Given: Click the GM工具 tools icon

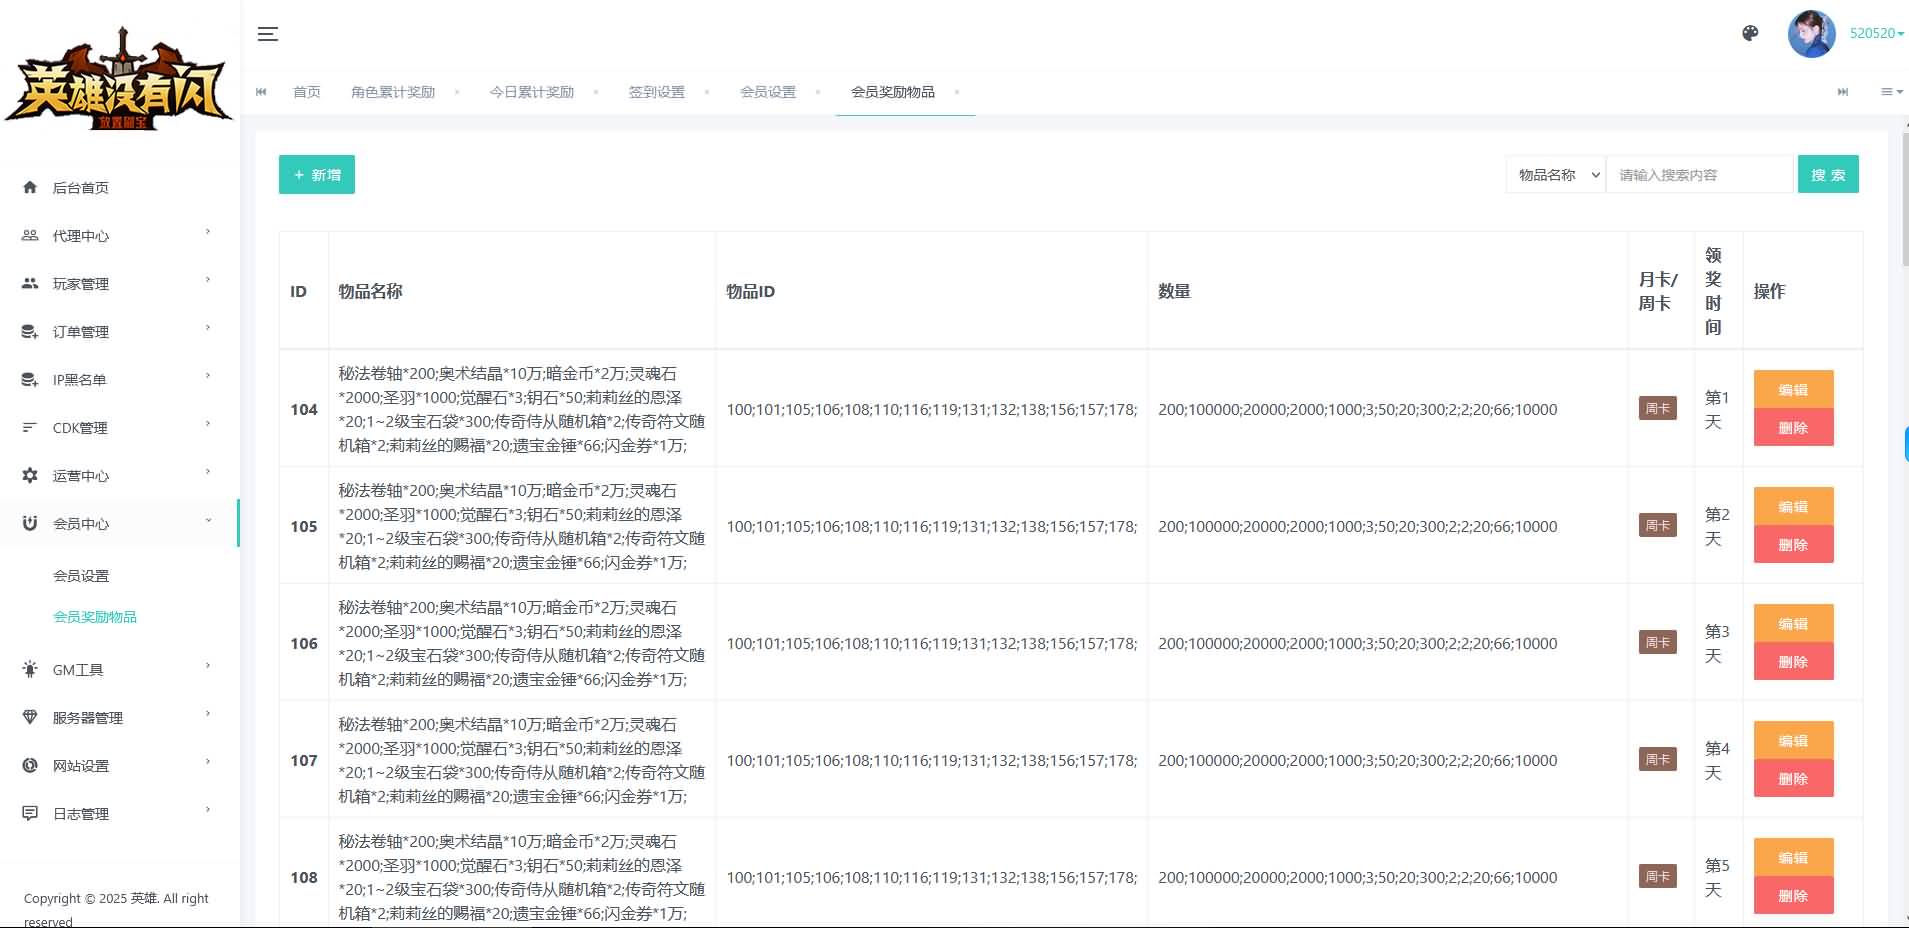Looking at the screenshot, I should point(30,669).
